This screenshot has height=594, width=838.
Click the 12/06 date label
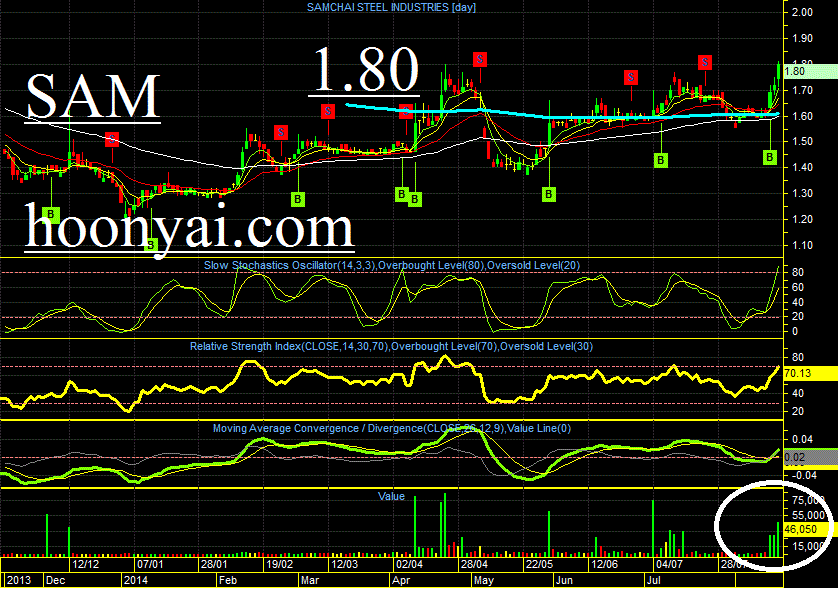604,564
